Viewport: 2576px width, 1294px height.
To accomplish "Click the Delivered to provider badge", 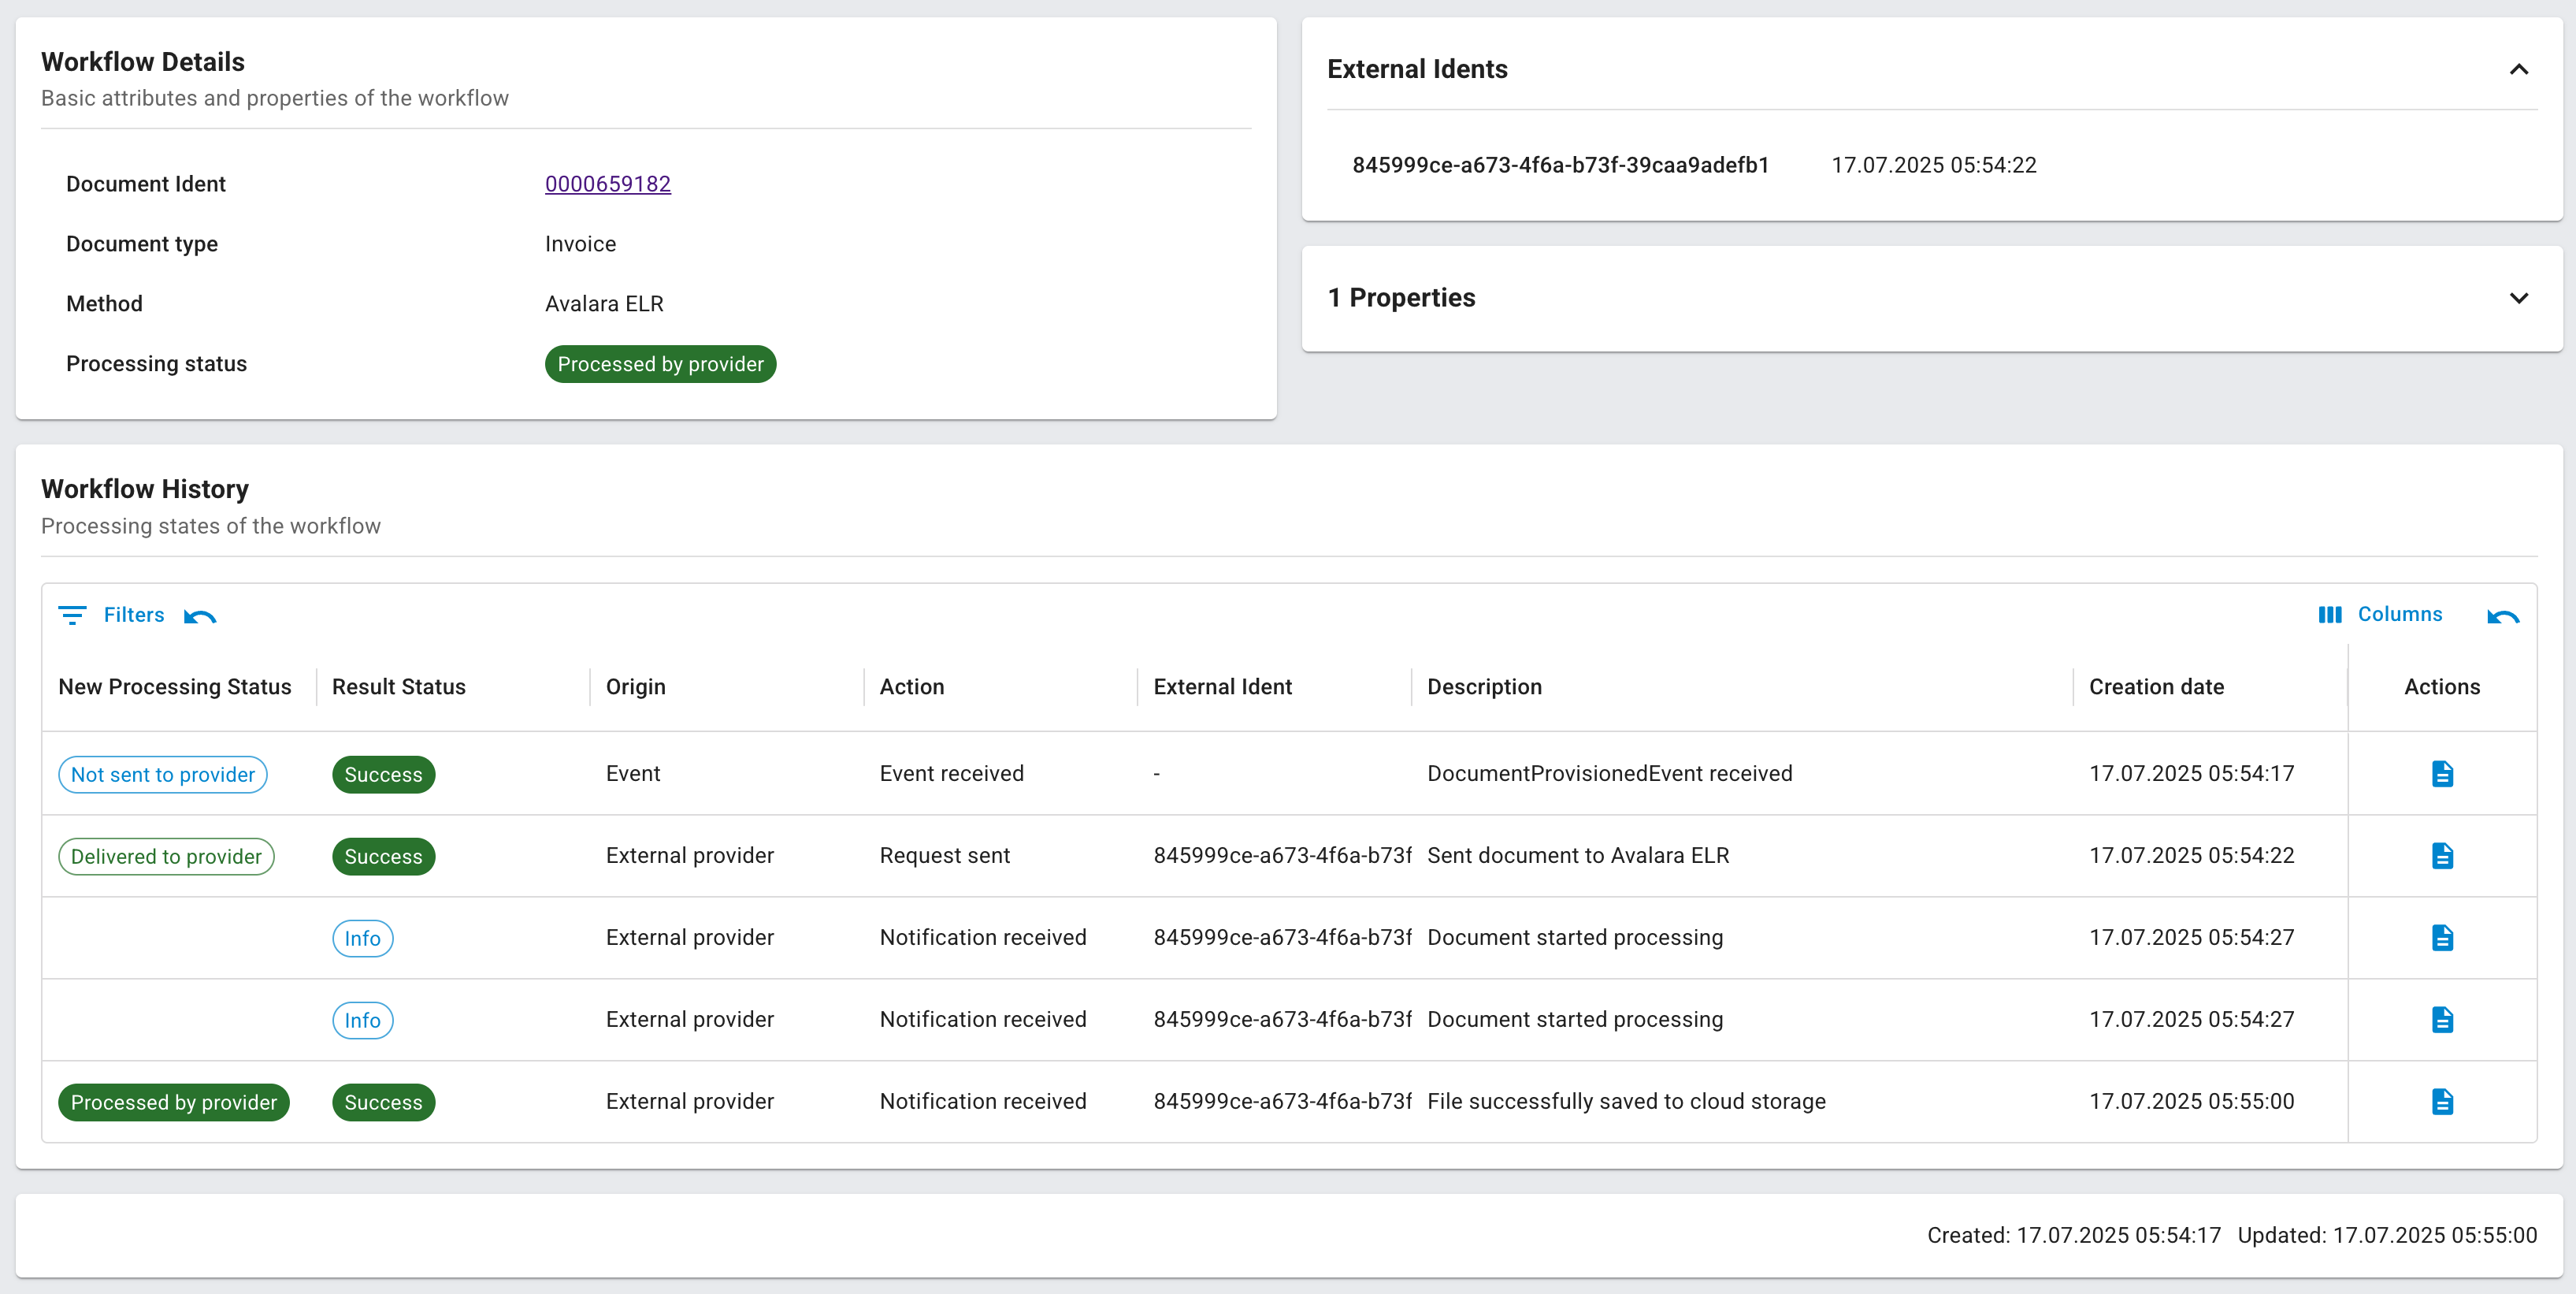I will 166,857.
